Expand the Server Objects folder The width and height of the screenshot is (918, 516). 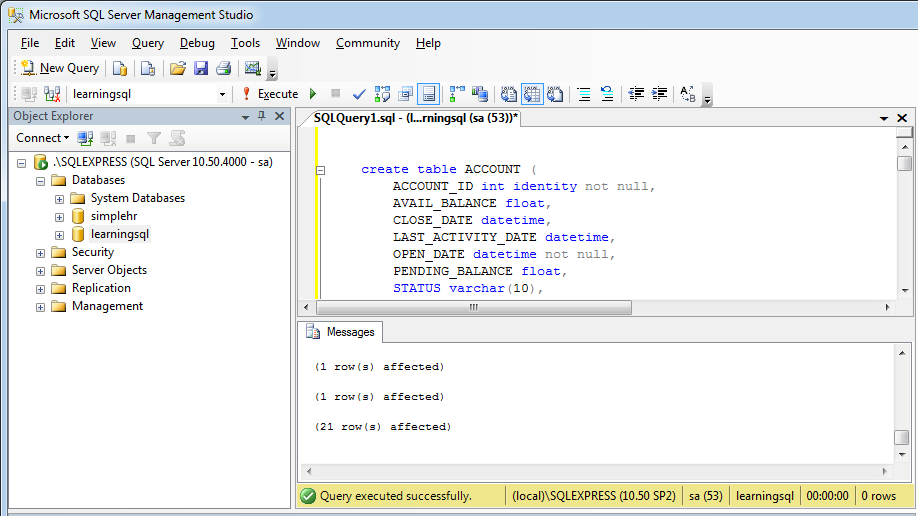[40, 271]
